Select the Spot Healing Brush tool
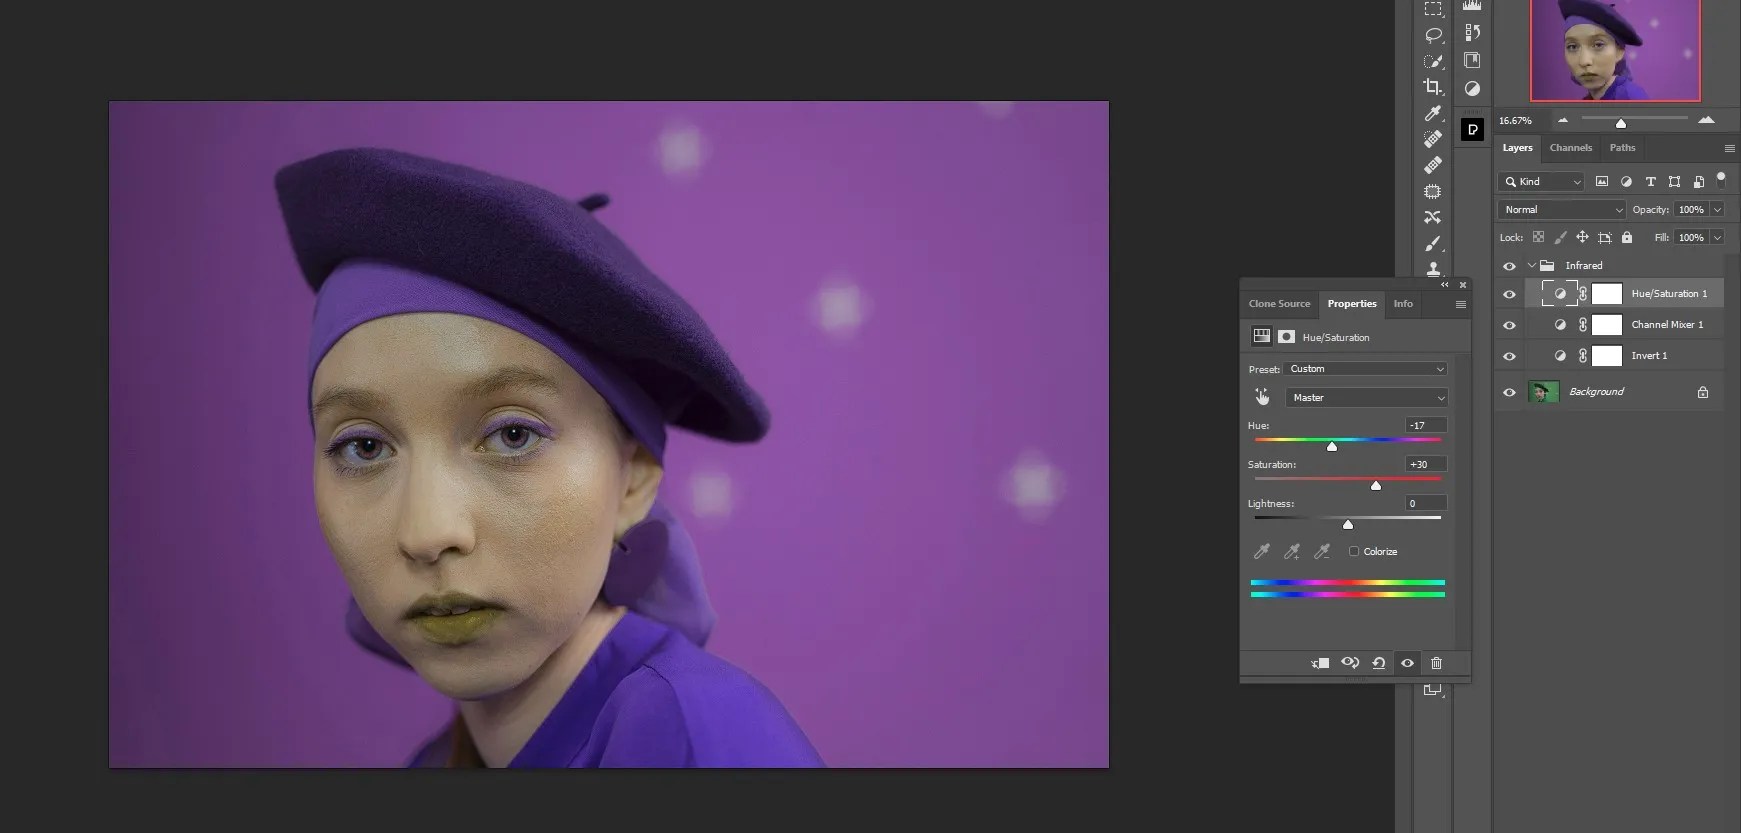Image resolution: width=1741 pixels, height=833 pixels. click(1433, 139)
